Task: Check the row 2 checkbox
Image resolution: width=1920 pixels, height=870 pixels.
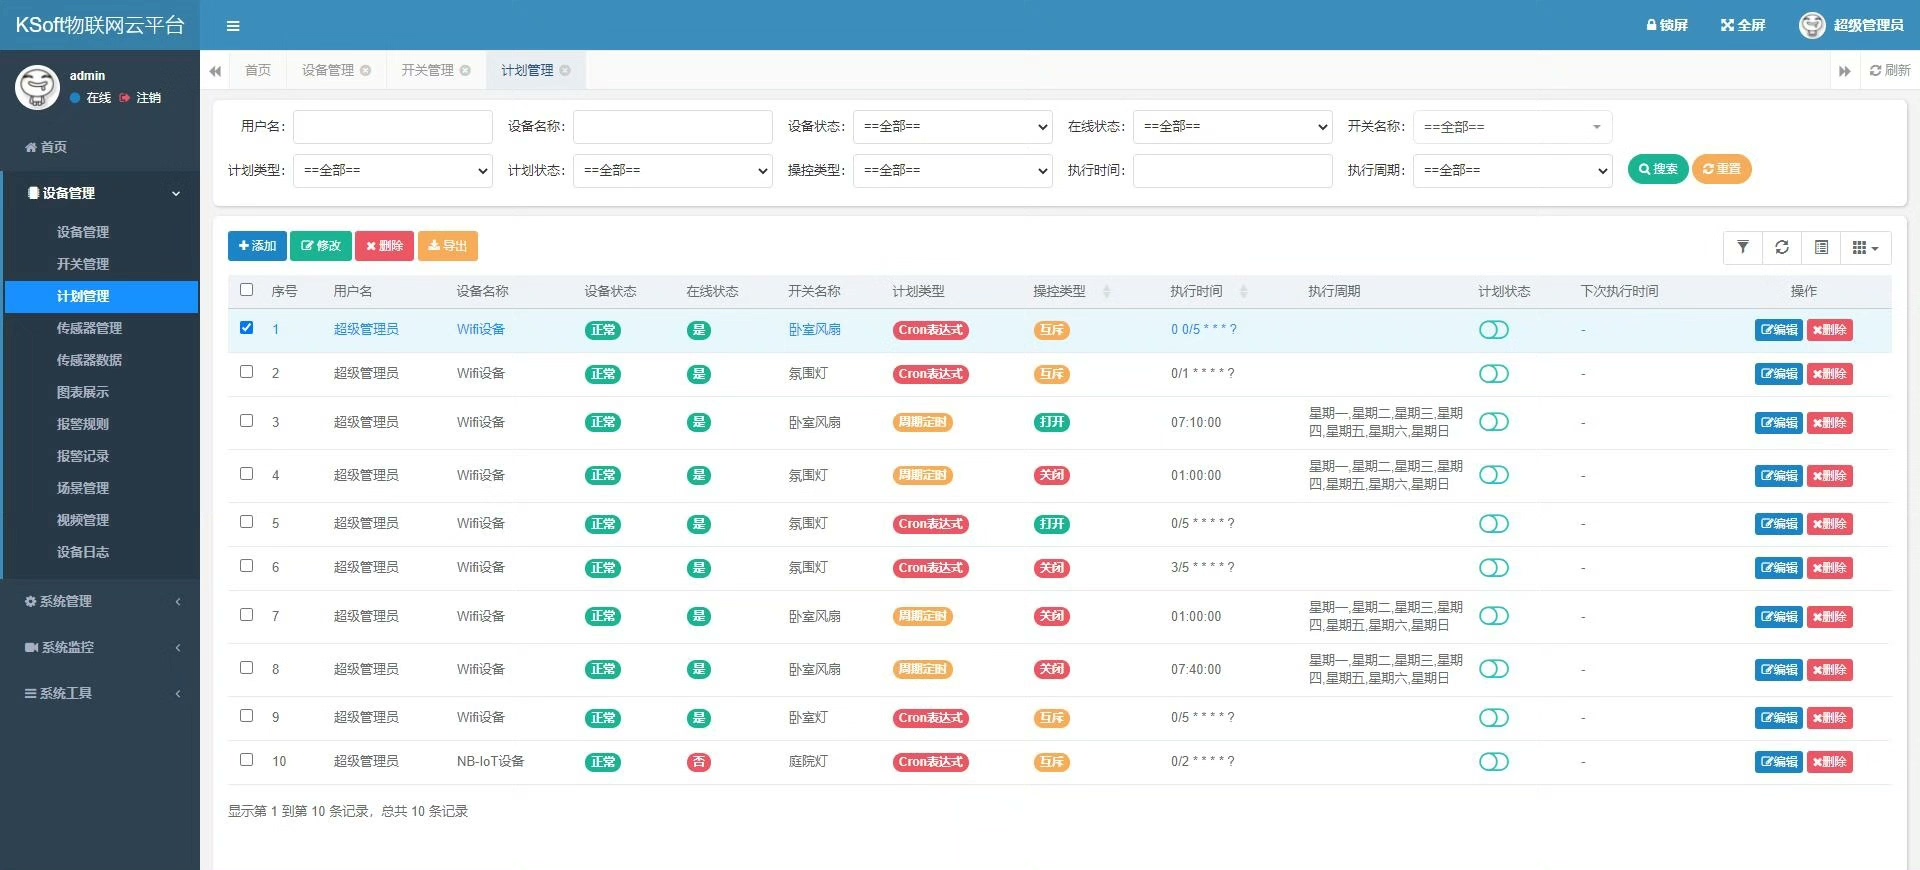Action: [x=246, y=372]
